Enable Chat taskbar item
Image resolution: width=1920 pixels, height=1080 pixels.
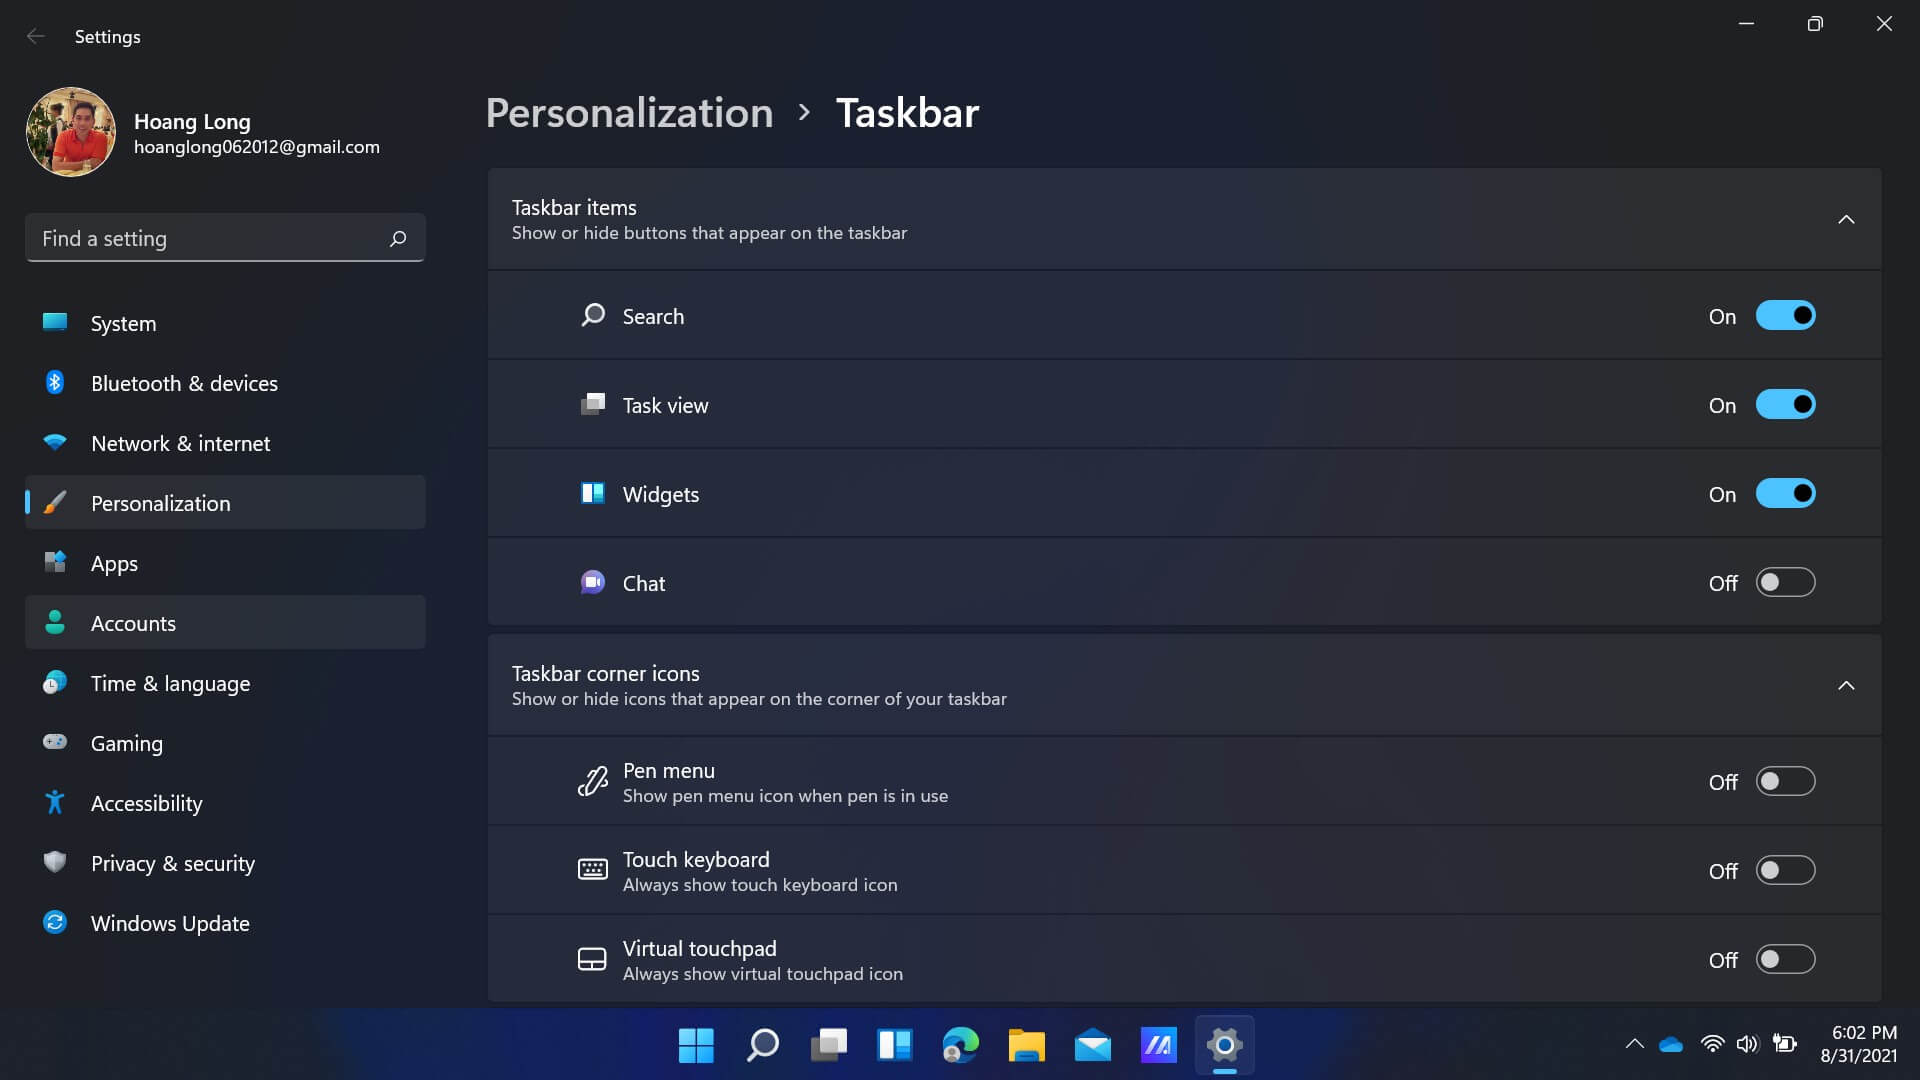click(1784, 583)
